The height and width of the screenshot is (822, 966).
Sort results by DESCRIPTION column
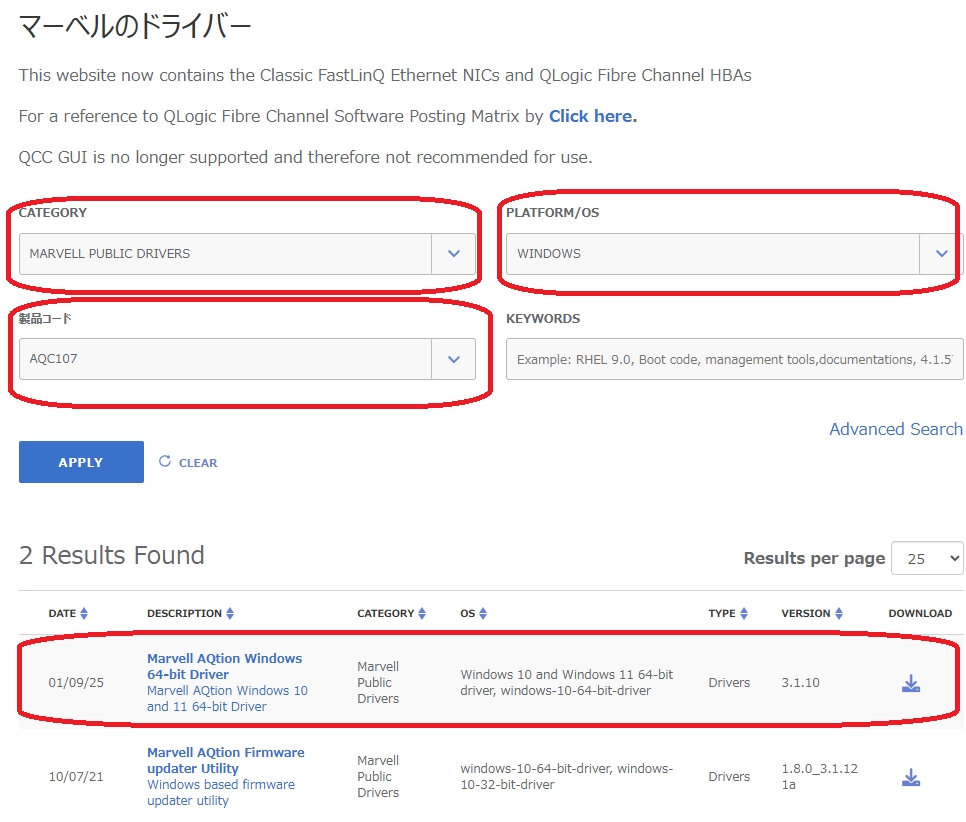click(x=190, y=613)
